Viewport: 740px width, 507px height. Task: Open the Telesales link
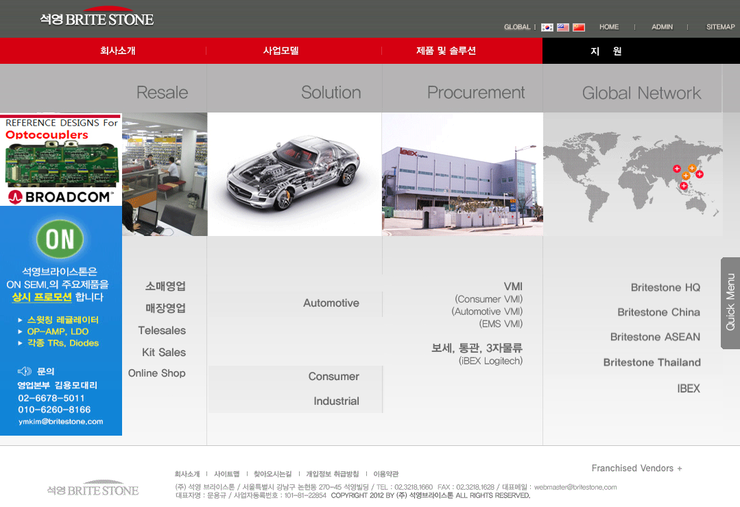tap(162, 330)
